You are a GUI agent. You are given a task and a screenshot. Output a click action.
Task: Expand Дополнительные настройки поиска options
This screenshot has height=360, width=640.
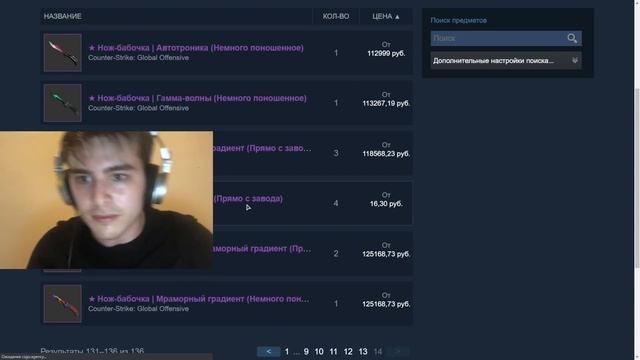506,61
